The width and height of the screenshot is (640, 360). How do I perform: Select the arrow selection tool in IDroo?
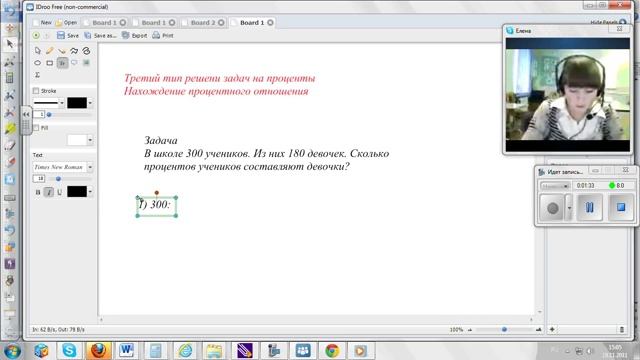[38, 51]
